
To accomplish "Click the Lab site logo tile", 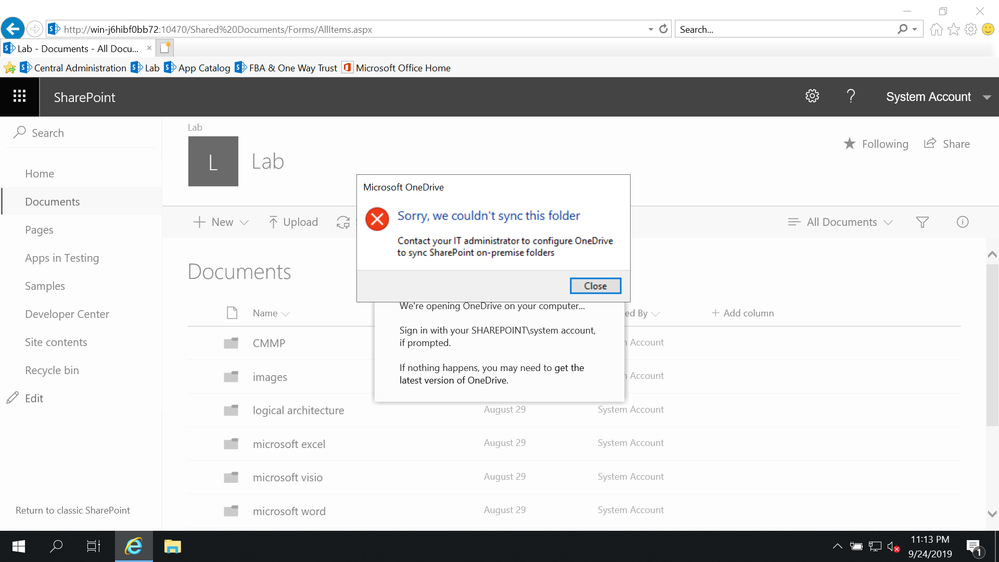I will [x=213, y=161].
